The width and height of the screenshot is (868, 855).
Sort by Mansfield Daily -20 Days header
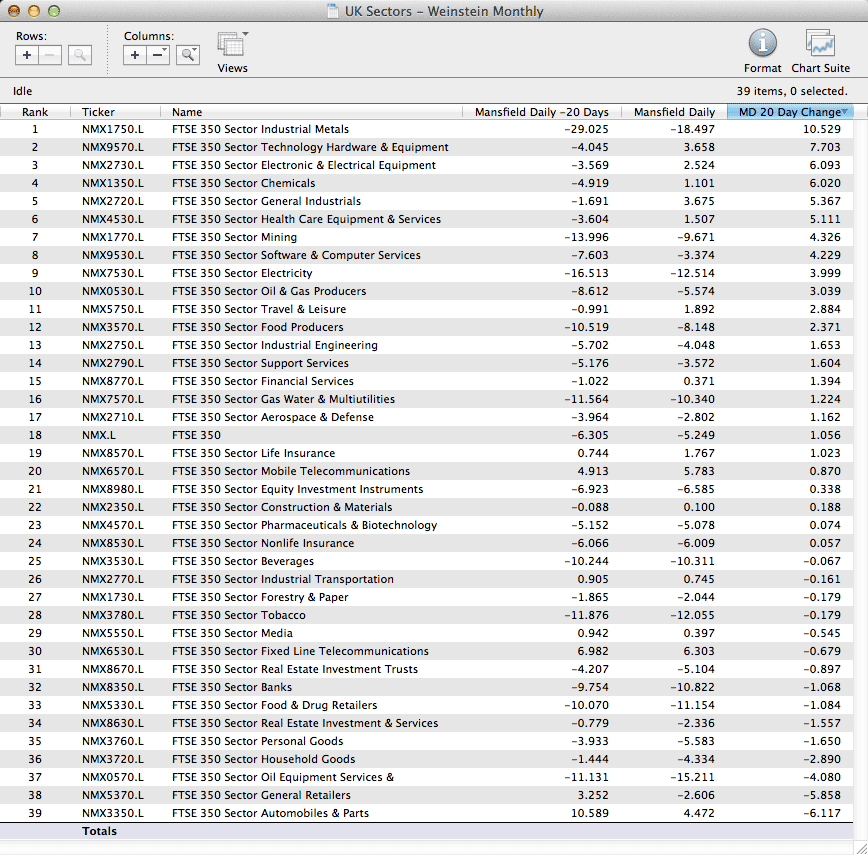541,112
